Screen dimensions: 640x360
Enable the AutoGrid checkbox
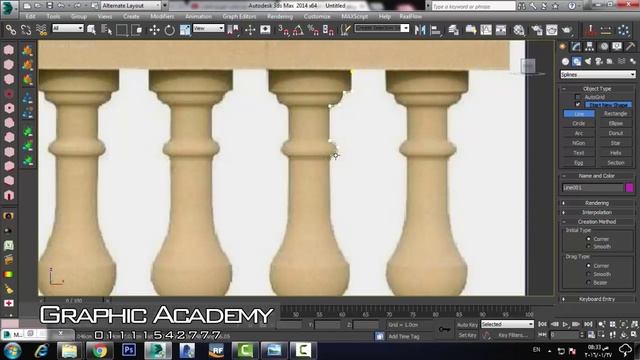click(578, 97)
